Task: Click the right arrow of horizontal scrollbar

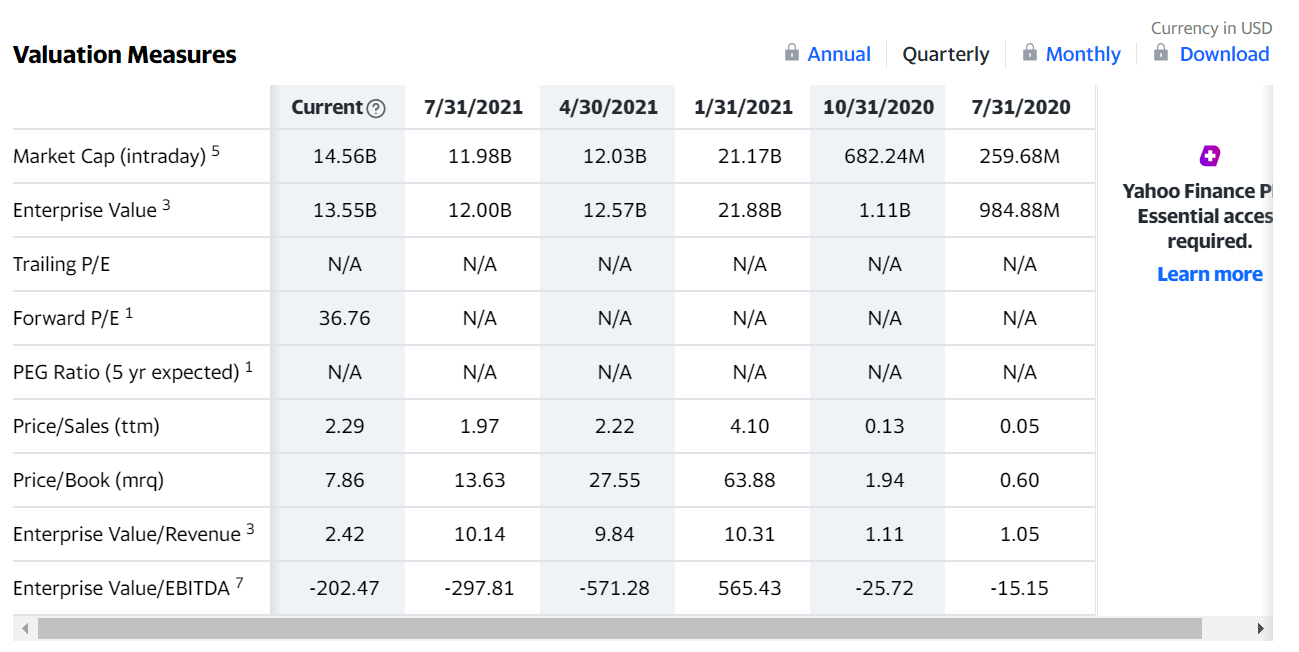Action: click(1261, 629)
